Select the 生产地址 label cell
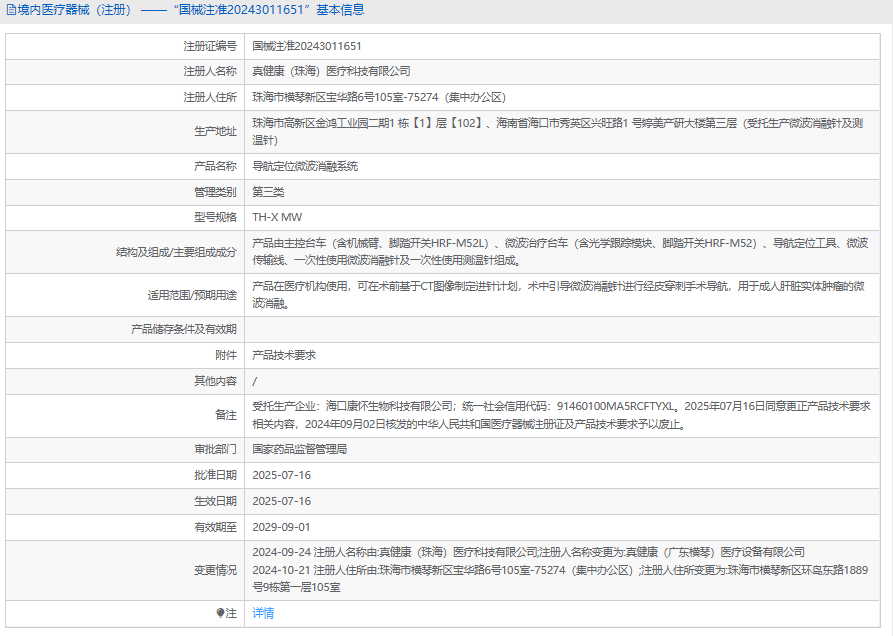The width and height of the screenshot is (893, 636). [x=125, y=132]
